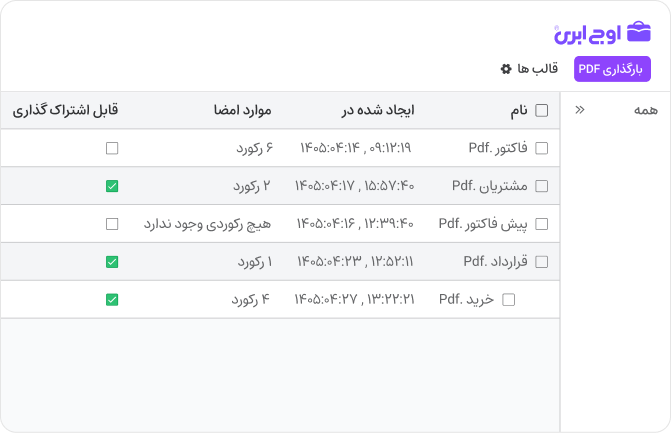This screenshot has height=433, width=671.
Task: Toggle the select-all checkbox next to نام
Action: pos(542,110)
